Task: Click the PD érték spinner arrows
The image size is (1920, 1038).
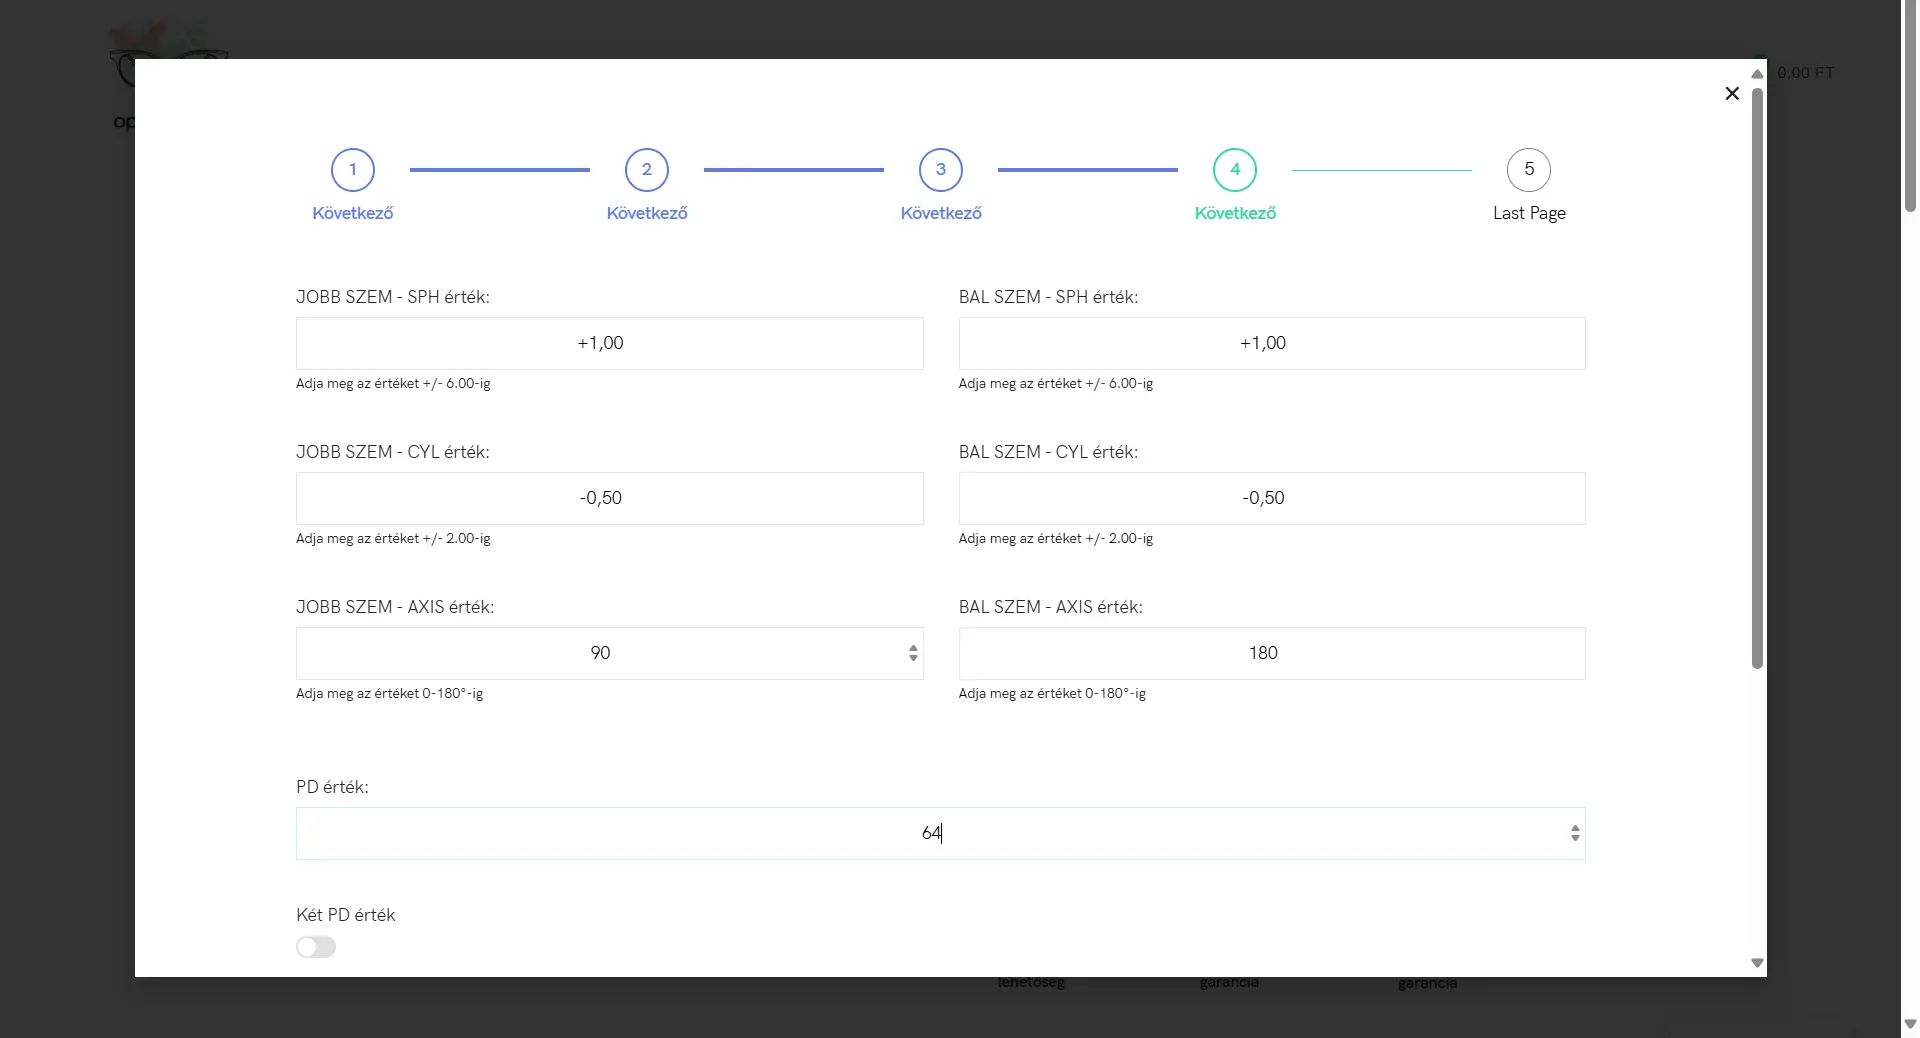Action: pyautogui.click(x=1574, y=833)
